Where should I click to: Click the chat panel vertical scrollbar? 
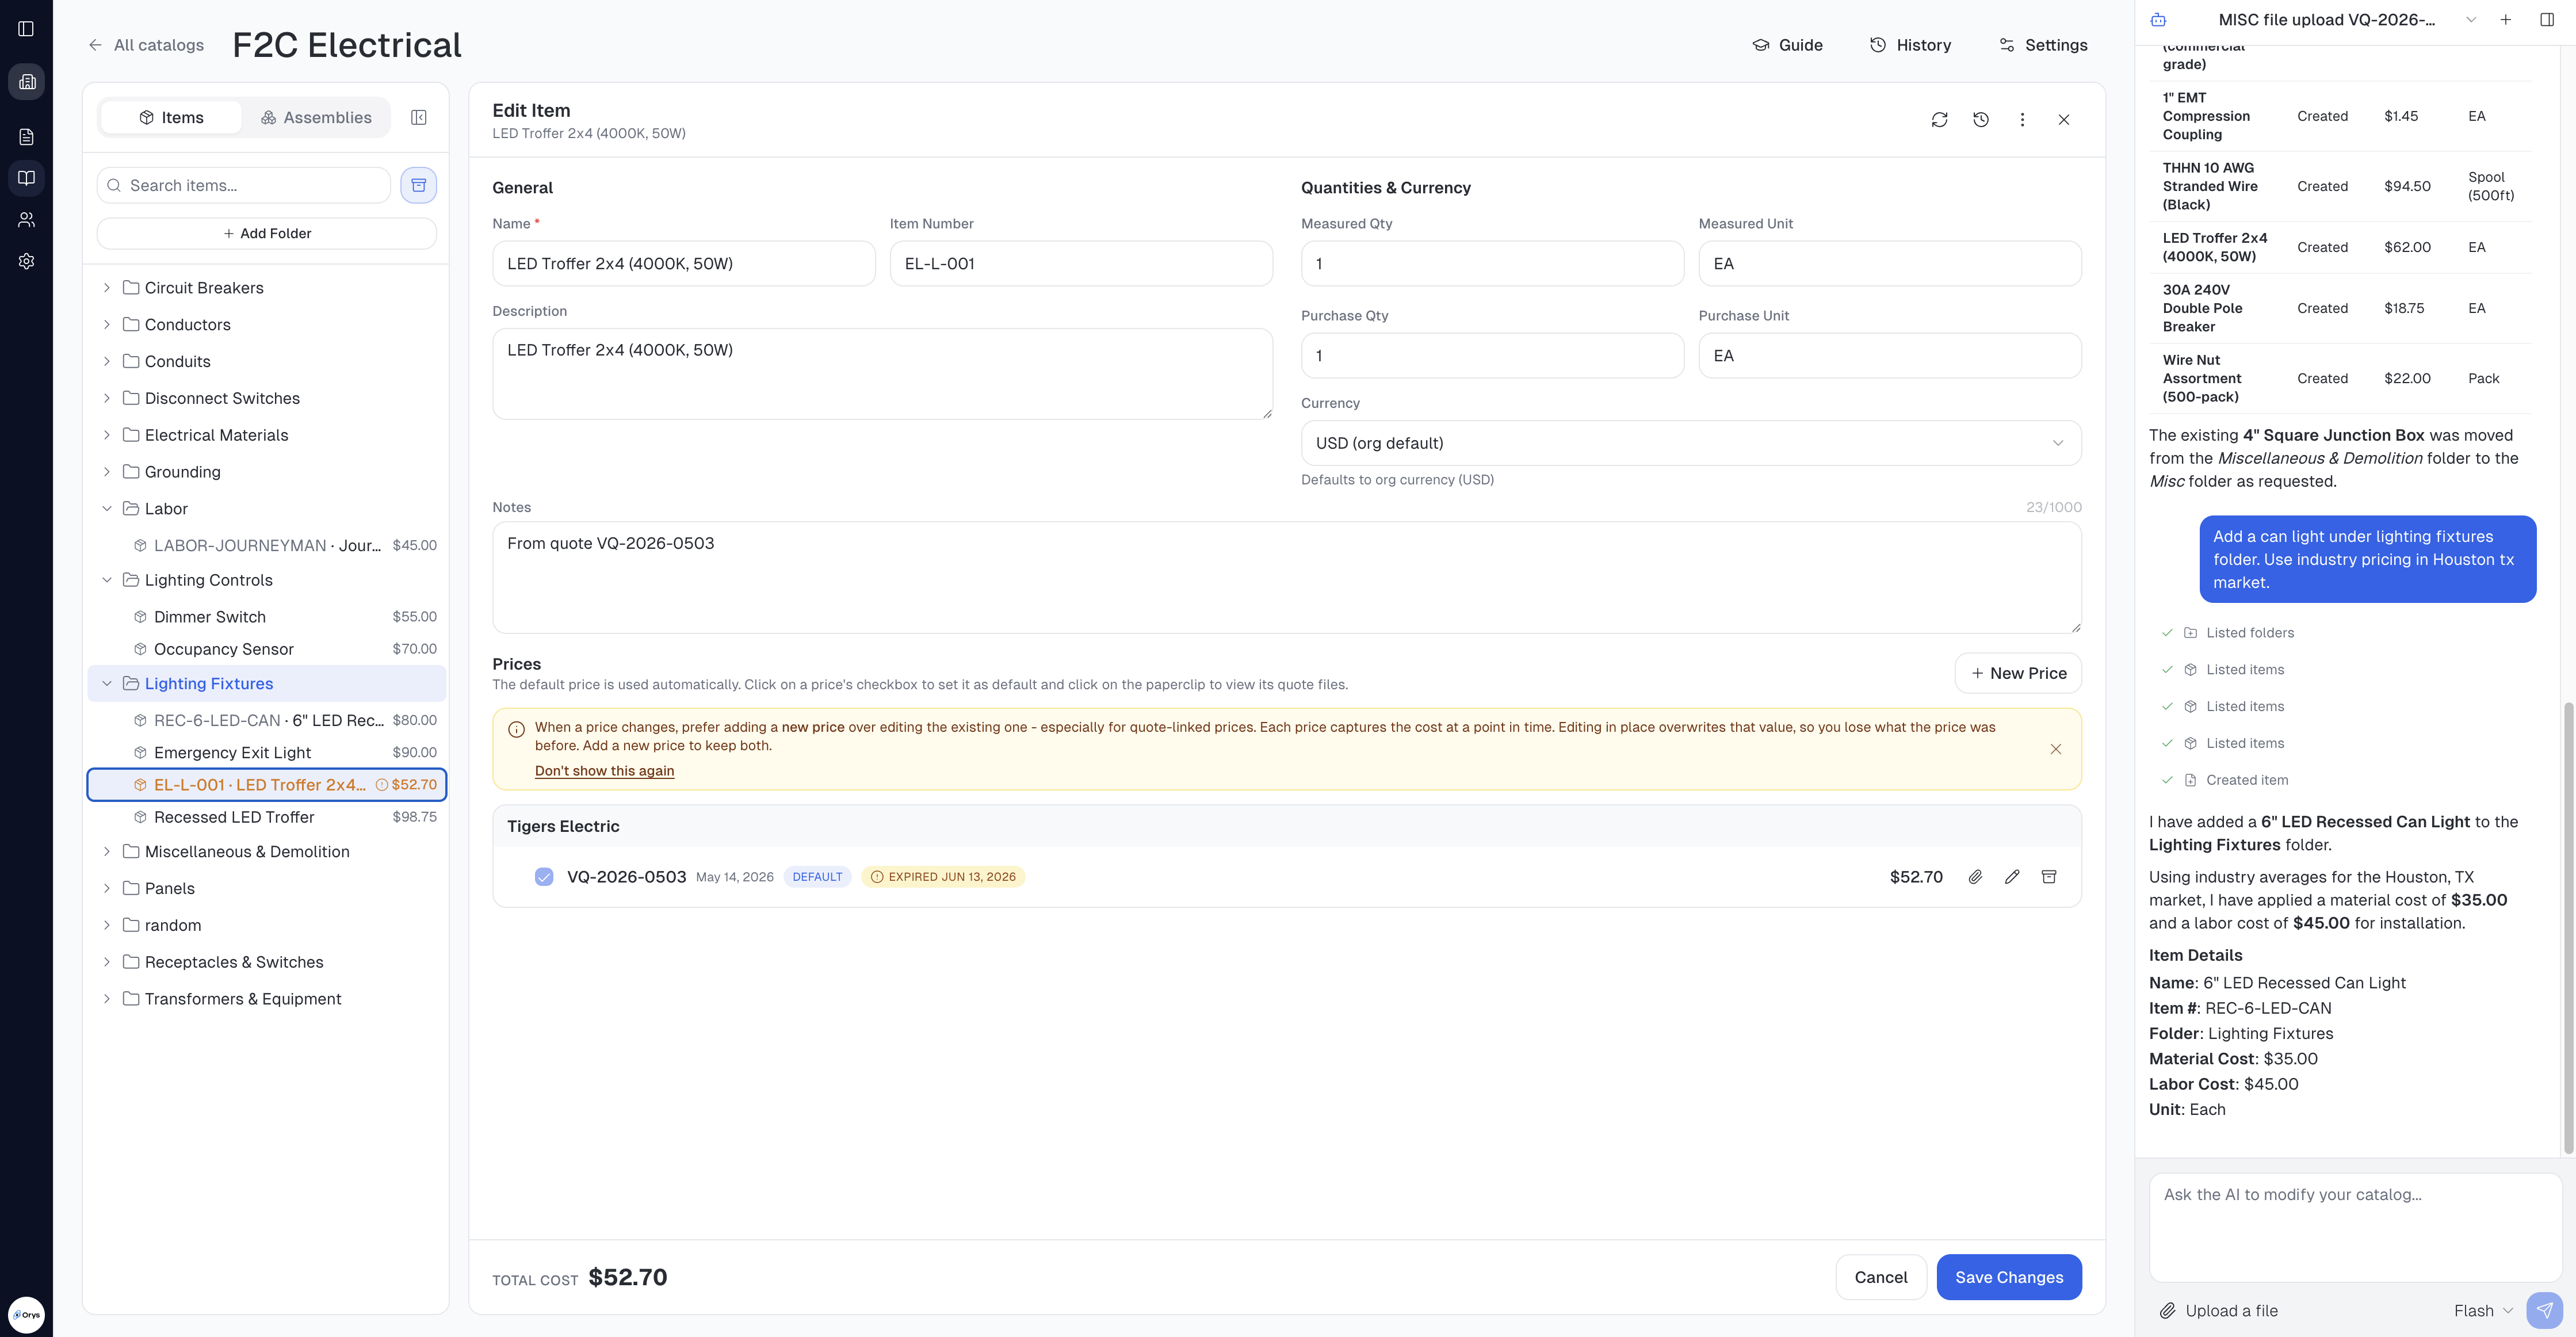coord(2567,929)
